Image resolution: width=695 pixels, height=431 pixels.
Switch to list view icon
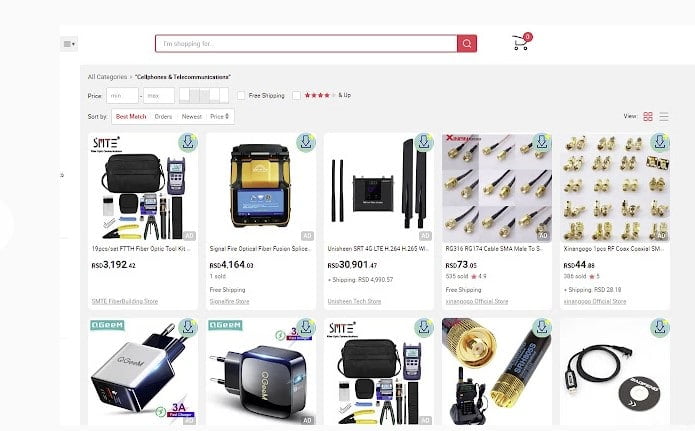pos(664,116)
